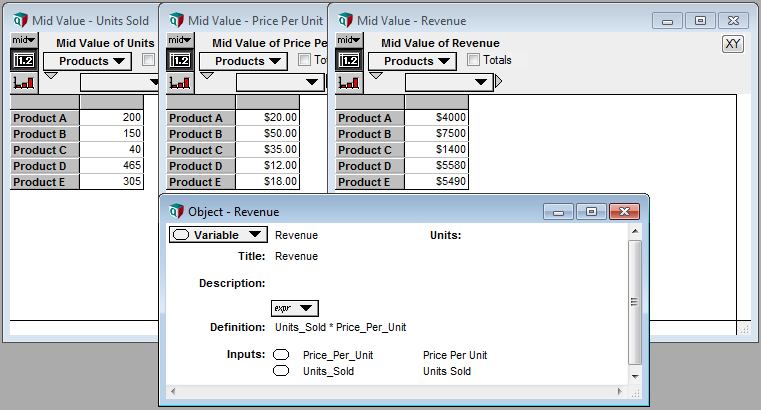The height and width of the screenshot is (410, 761).
Task: Click vertical scrollbar thumb in Object window
Action: (x=635, y=302)
